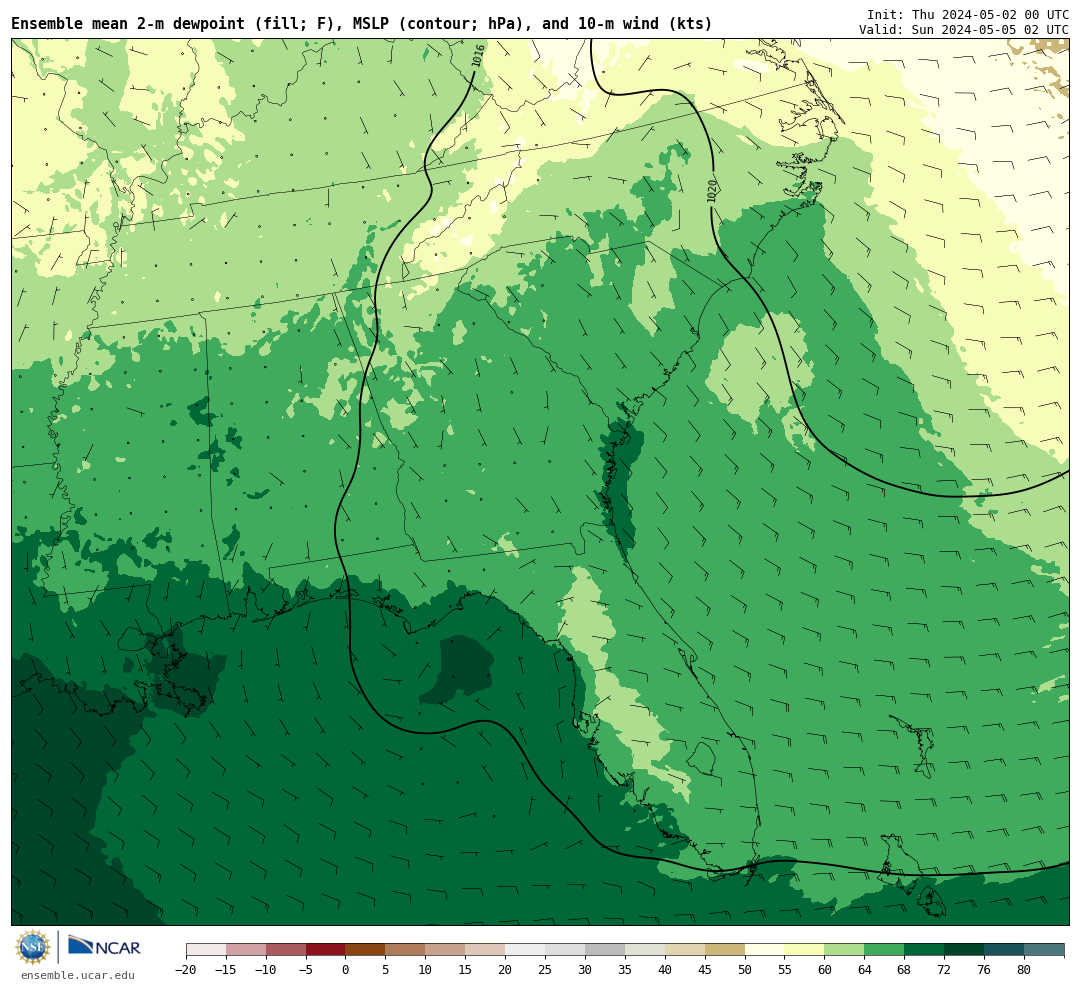Viewport: 1080px width, 988px height.
Task: Click the -15 to -10 colorbar swatch
Action: coord(246,950)
